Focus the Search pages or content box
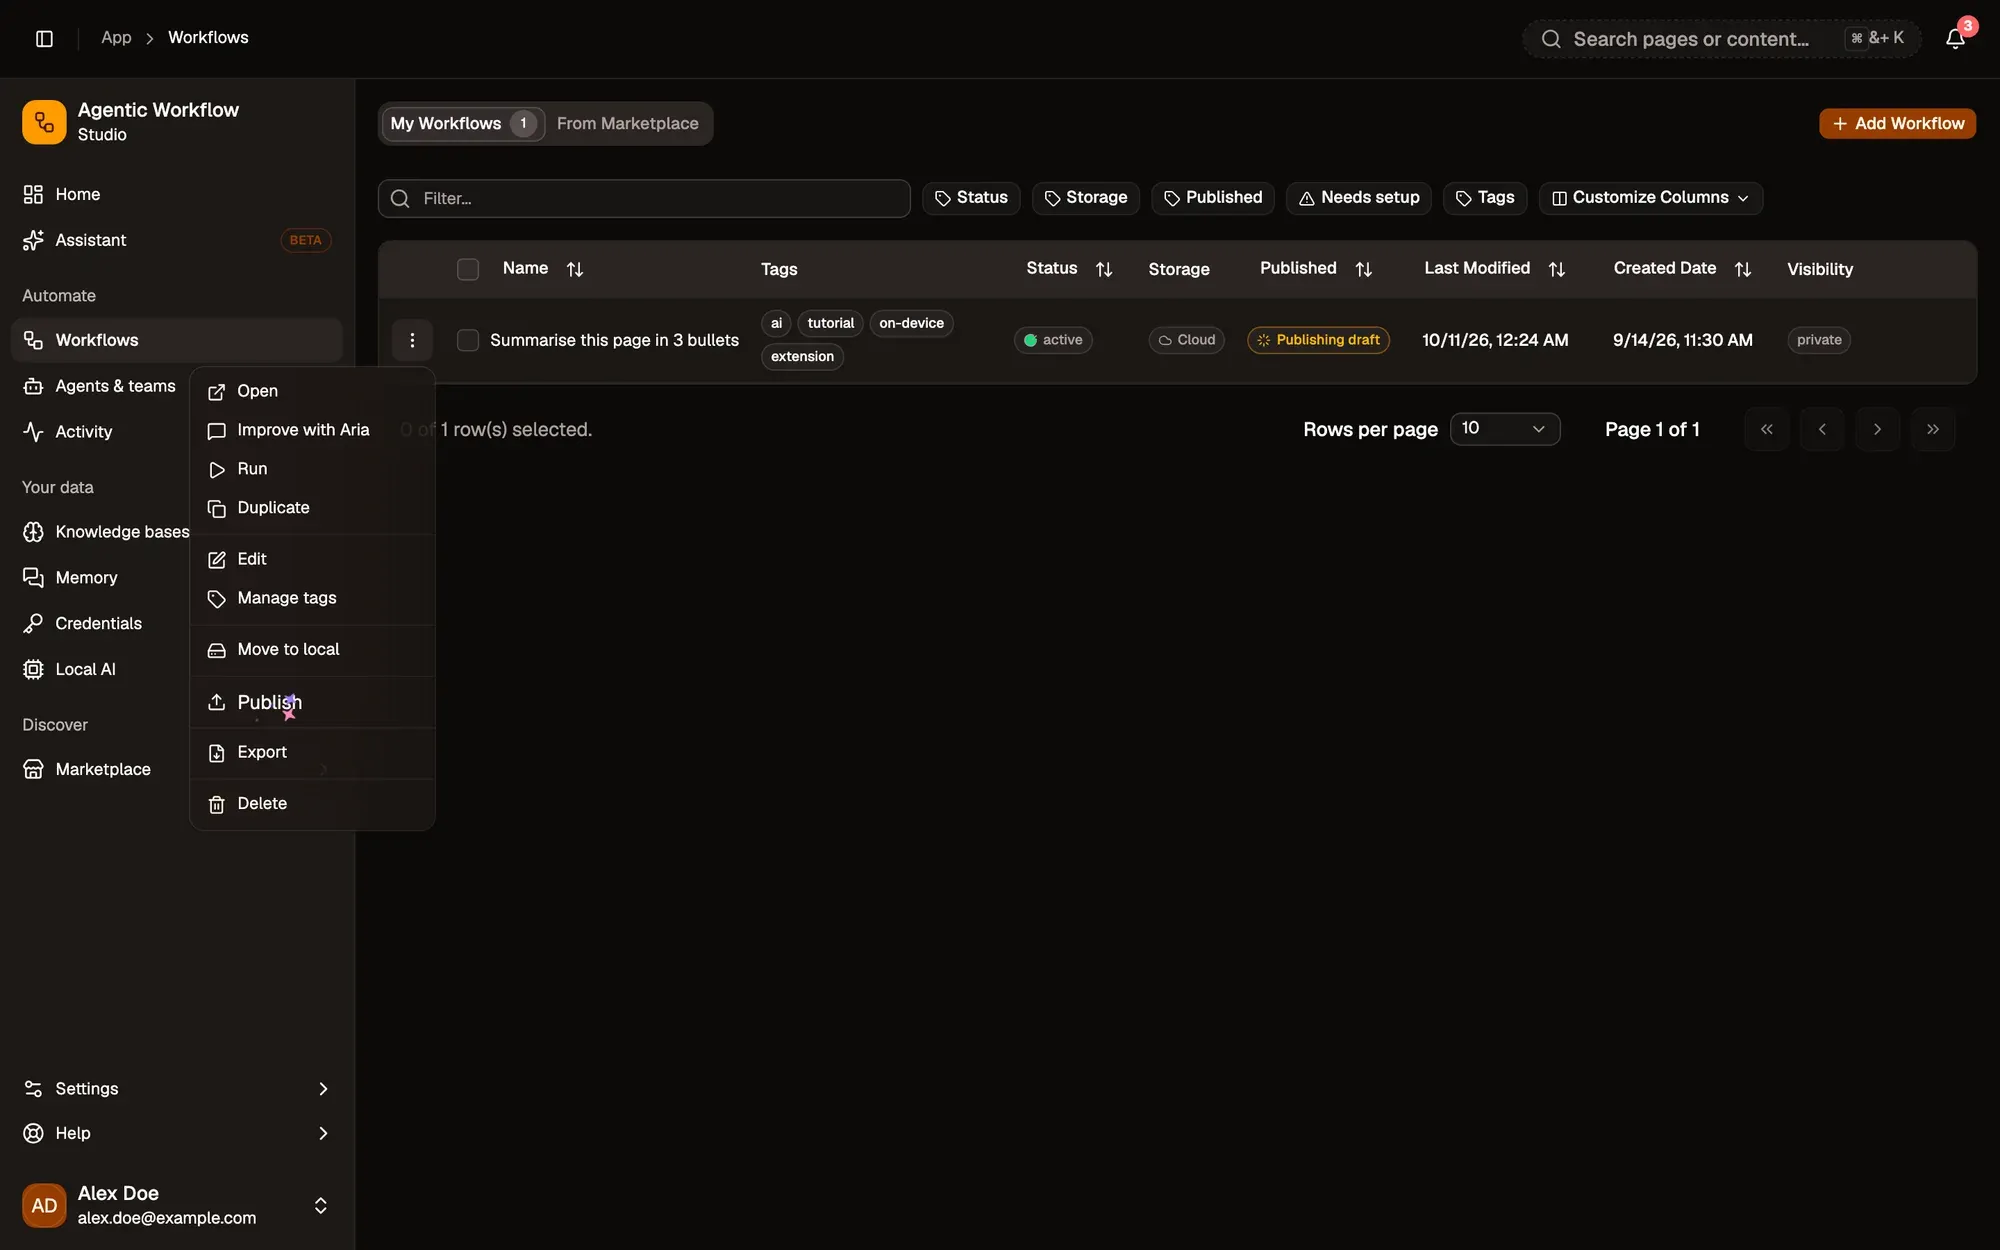Viewport: 2000px width, 1250px height. coord(1721,39)
